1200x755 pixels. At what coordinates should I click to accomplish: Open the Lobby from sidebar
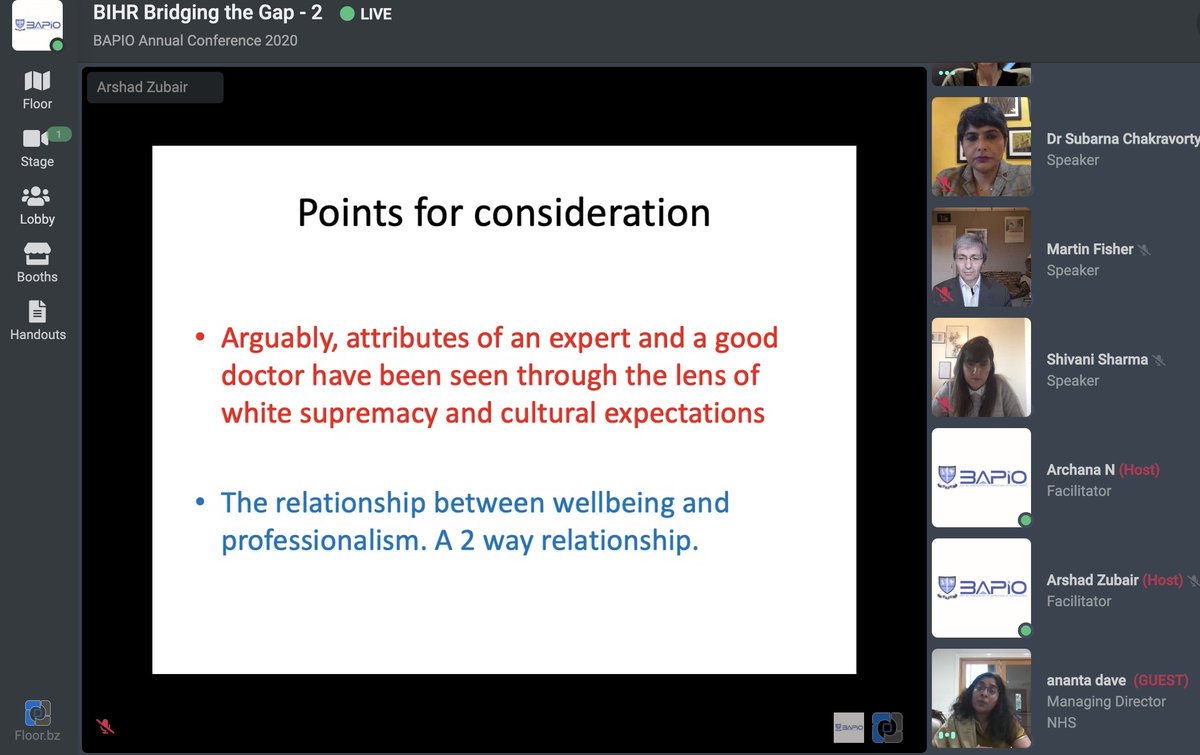point(38,205)
